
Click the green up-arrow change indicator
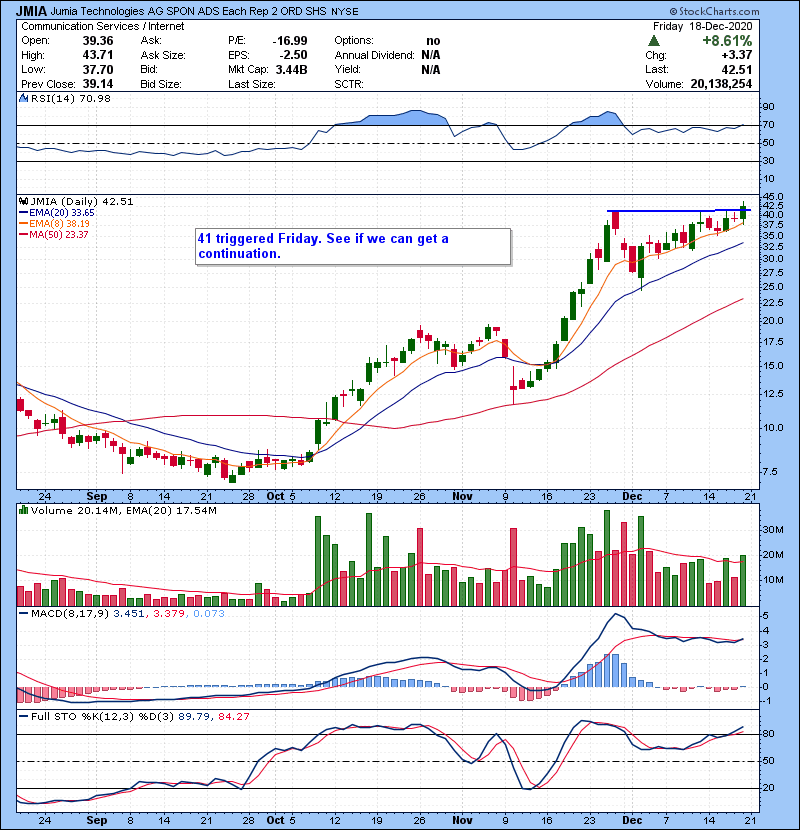[x=654, y=41]
